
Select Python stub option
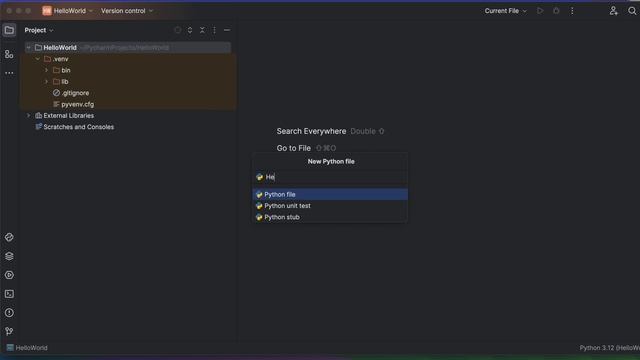tap(330, 217)
